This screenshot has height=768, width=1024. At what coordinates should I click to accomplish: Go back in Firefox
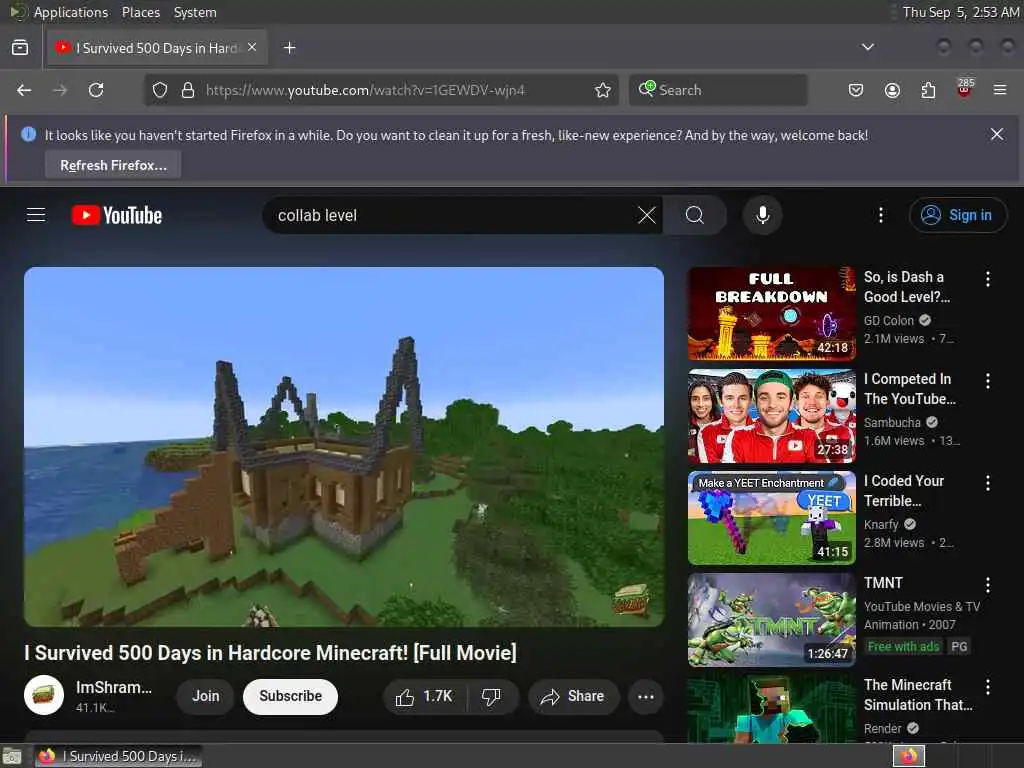pos(24,90)
